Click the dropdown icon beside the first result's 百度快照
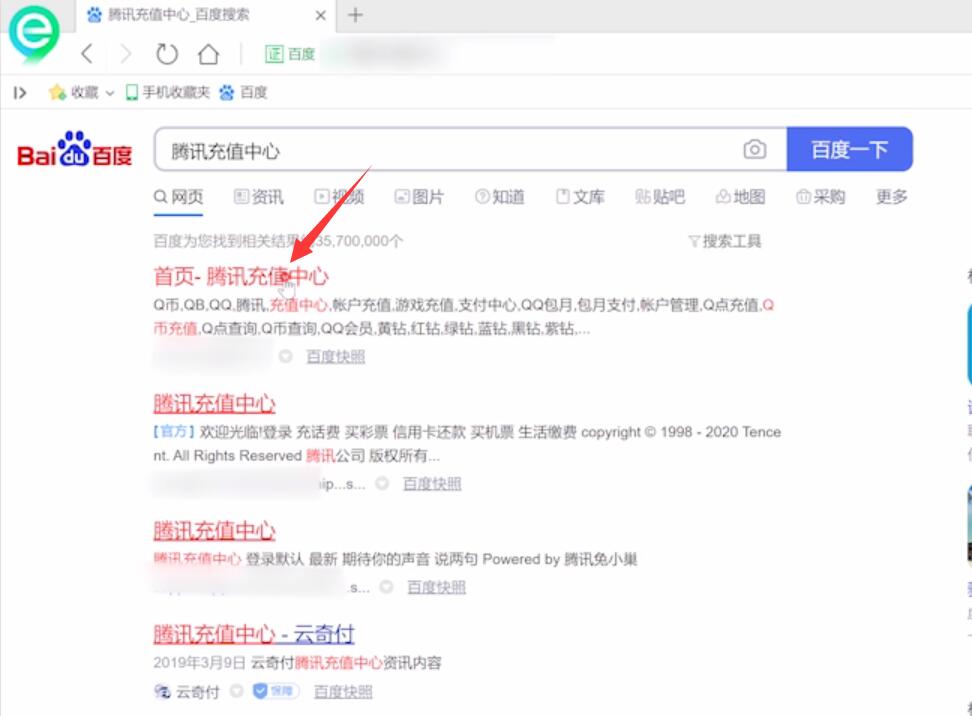 click(286, 356)
